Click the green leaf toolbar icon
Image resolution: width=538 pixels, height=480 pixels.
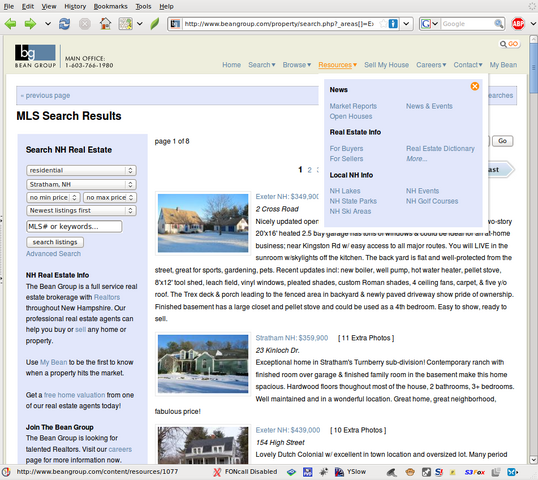coord(155,24)
